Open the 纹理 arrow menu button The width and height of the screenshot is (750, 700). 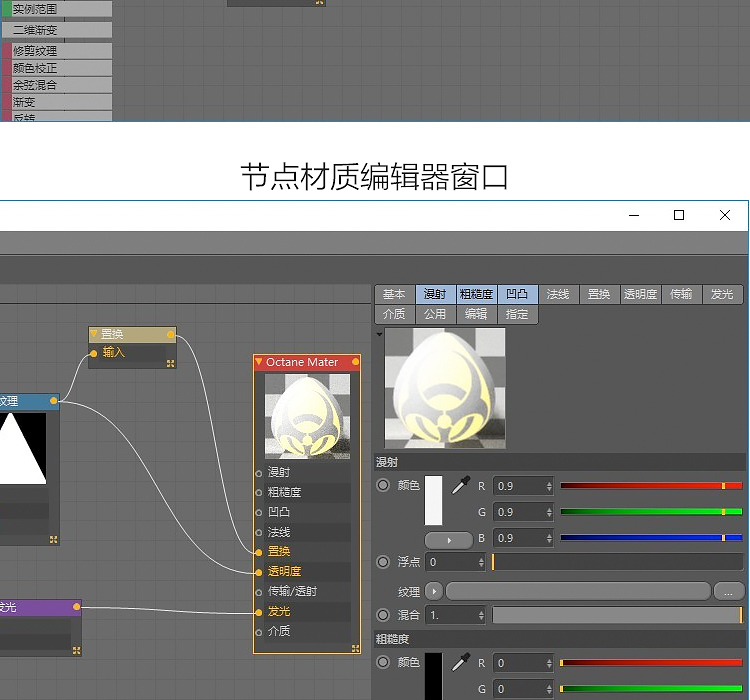(x=434, y=591)
